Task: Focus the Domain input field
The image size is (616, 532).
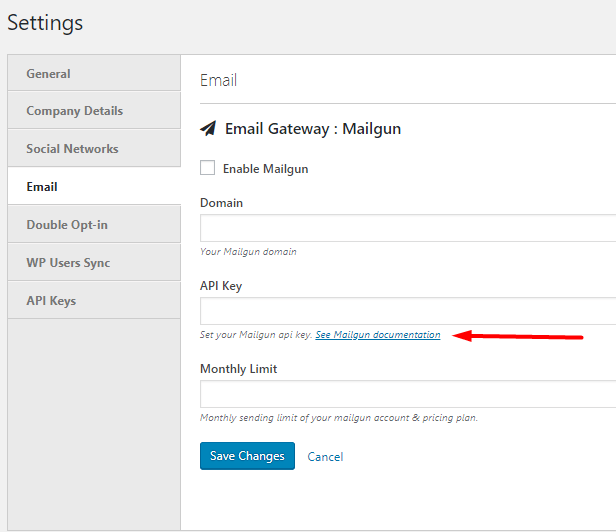Action: pyautogui.click(x=408, y=228)
